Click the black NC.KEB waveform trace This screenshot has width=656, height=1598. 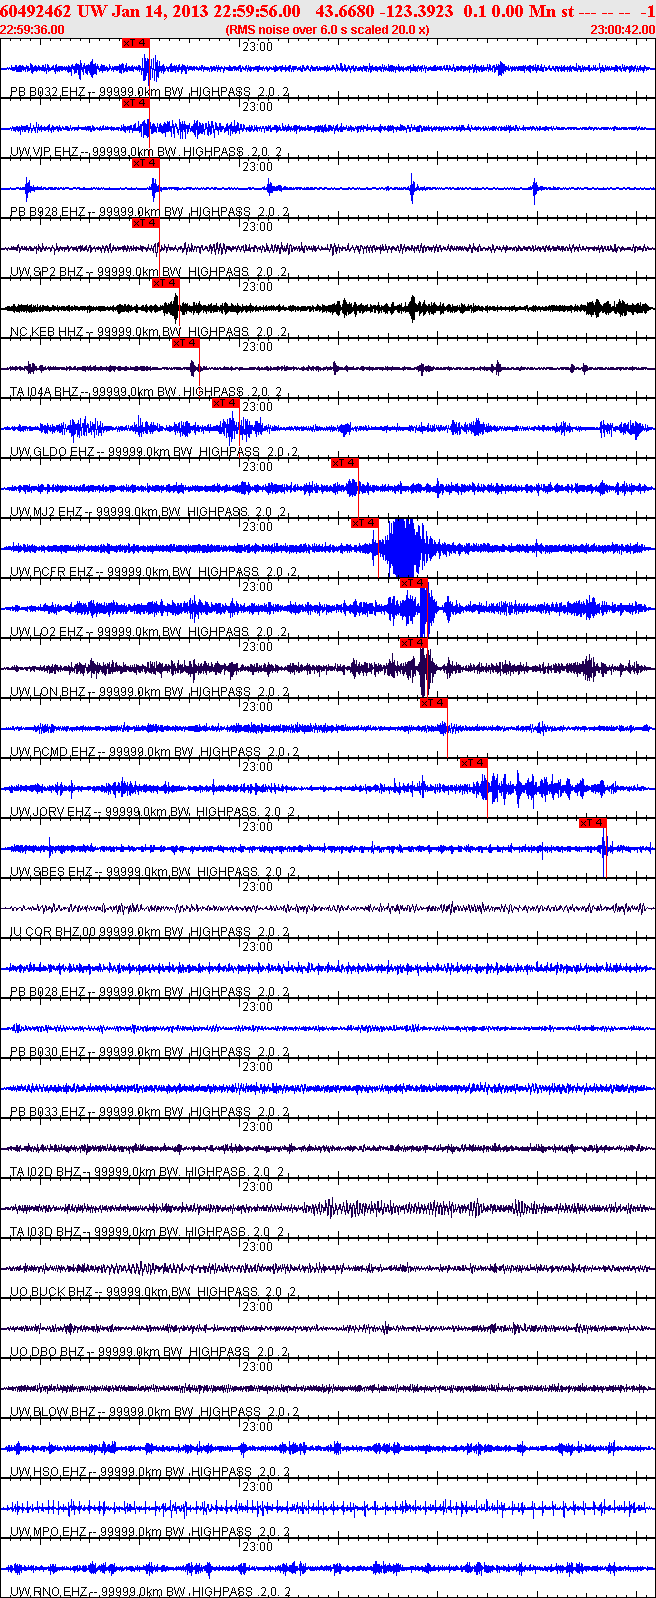click(x=328, y=308)
